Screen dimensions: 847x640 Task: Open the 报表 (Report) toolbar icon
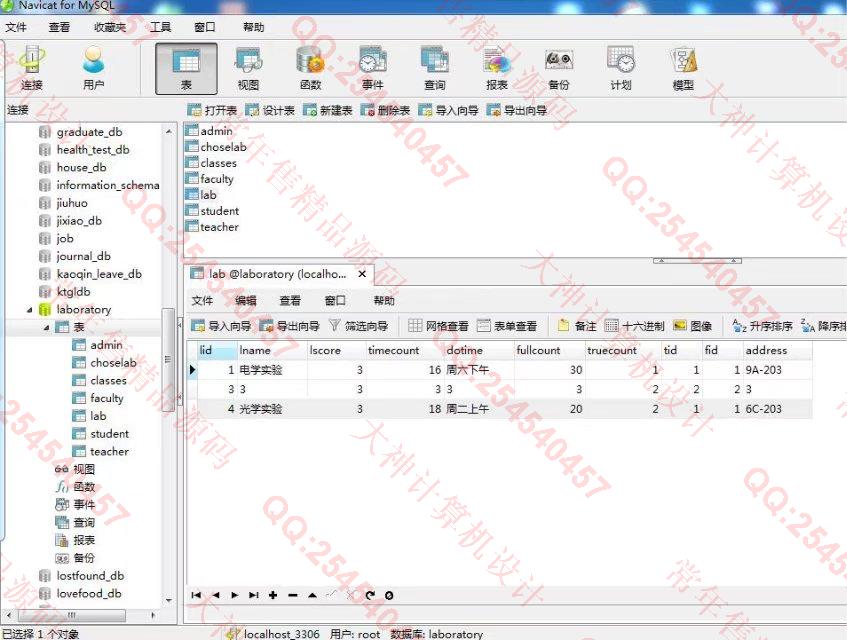click(497, 69)
